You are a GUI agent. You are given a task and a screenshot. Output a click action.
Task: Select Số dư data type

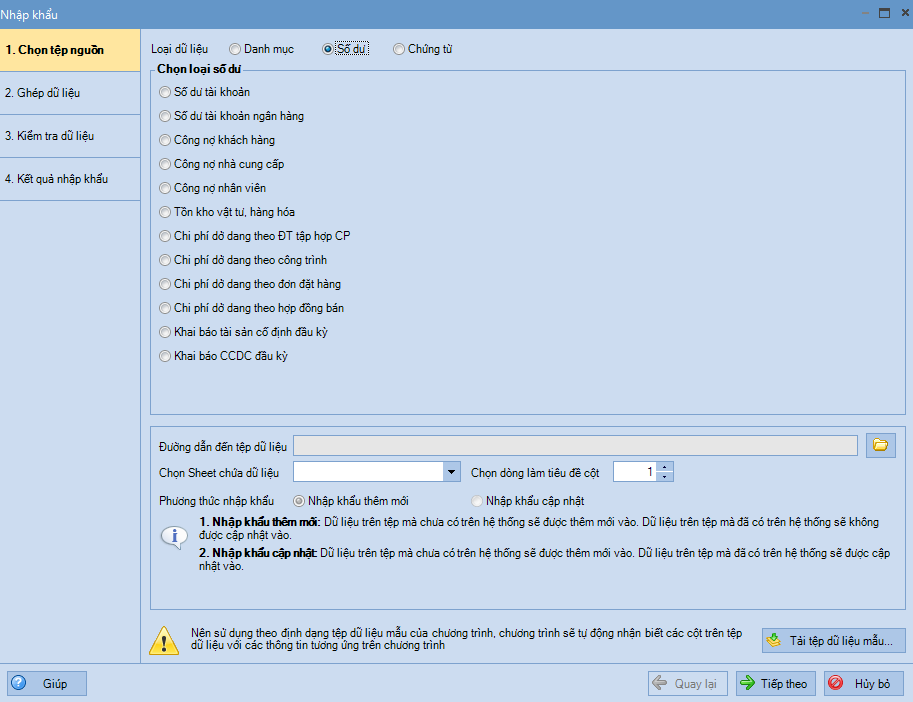coord(345,49)
